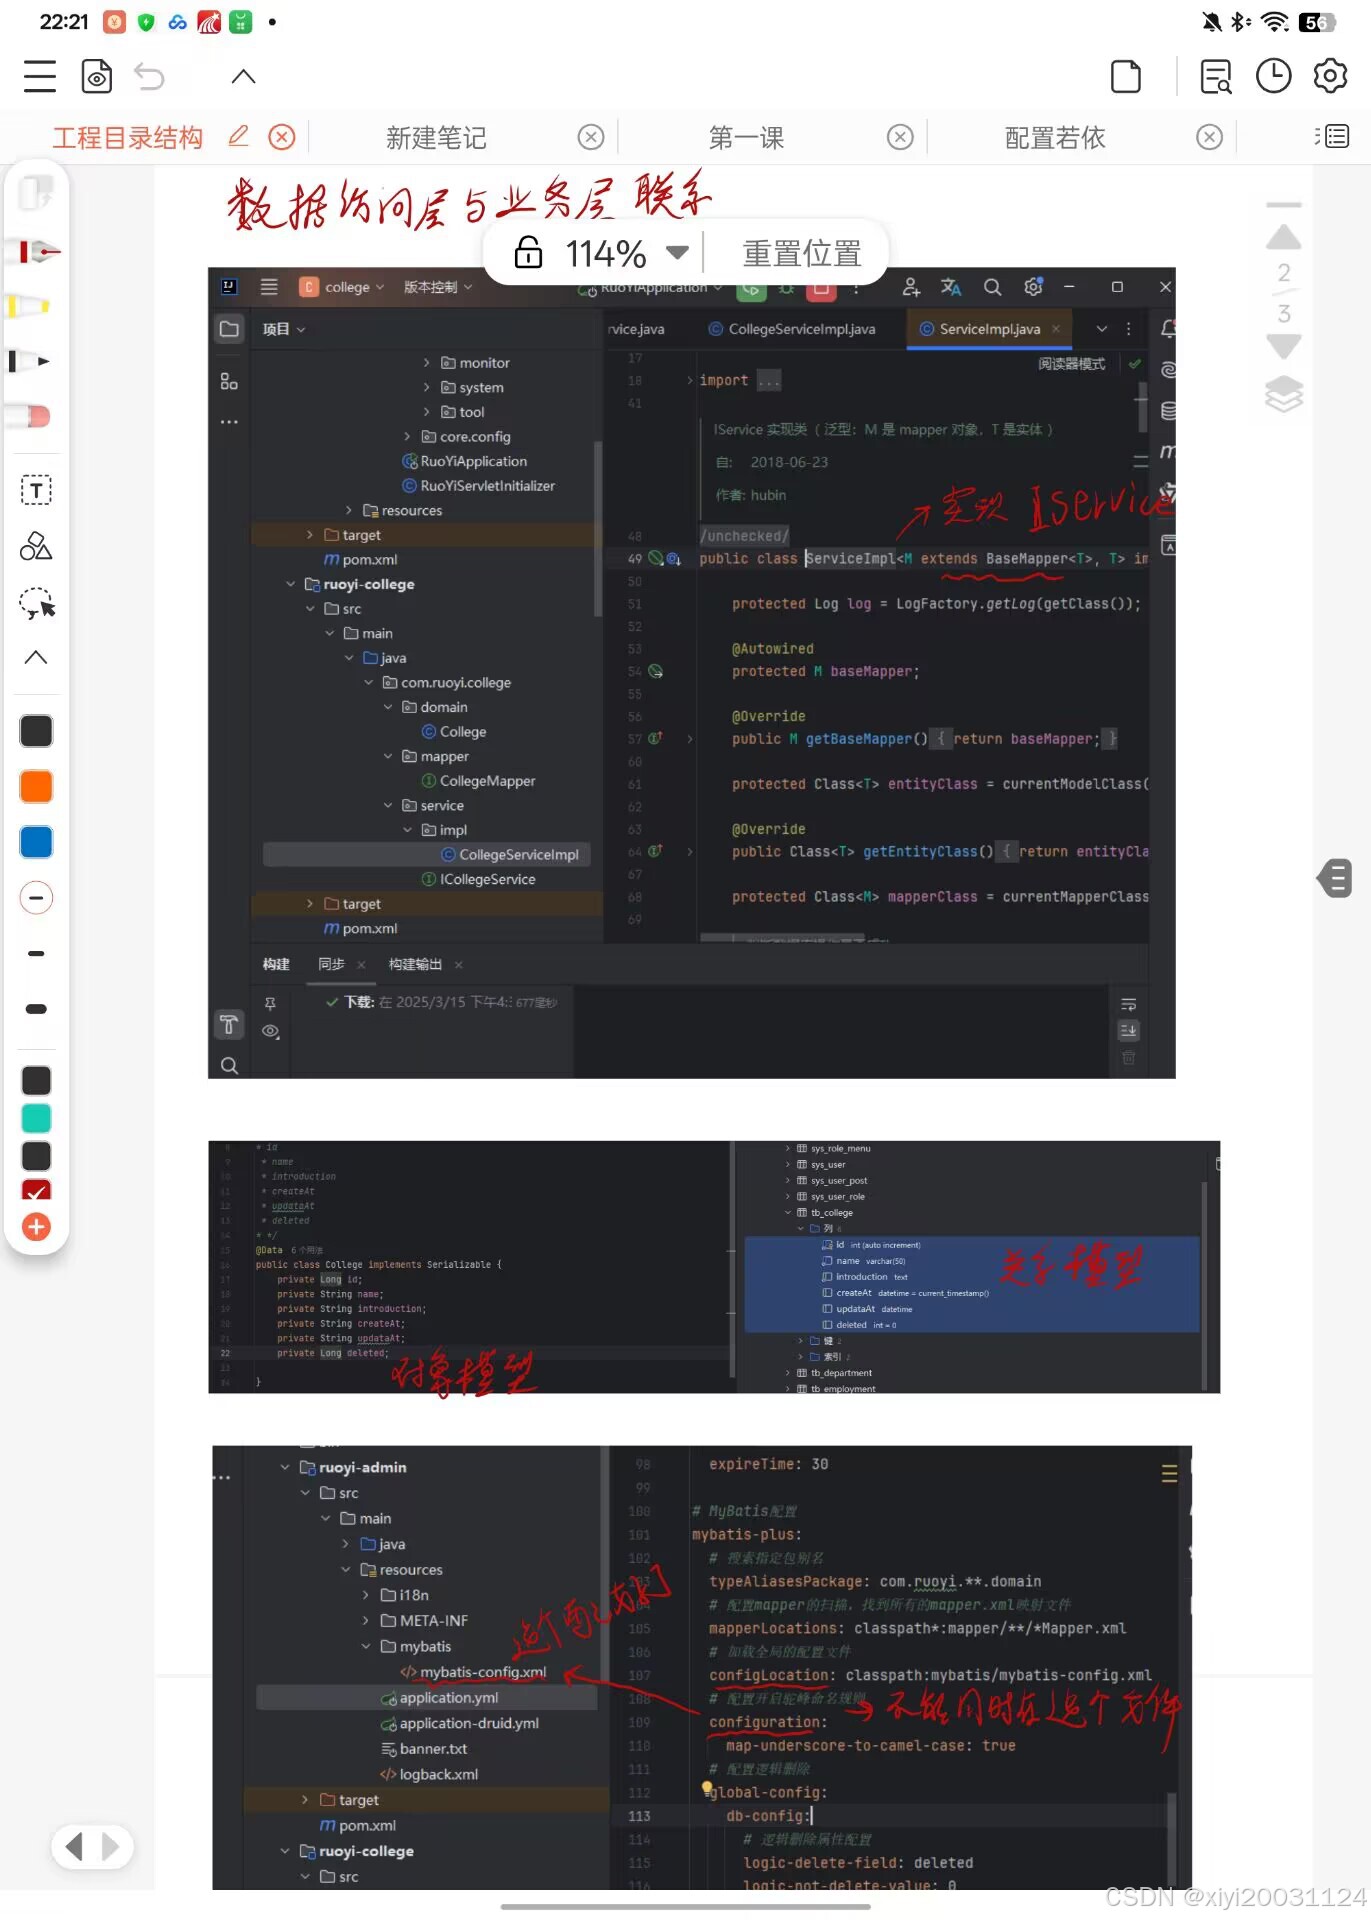Undo the last stroke
1371x1920 pixels.
click(150, 77)
